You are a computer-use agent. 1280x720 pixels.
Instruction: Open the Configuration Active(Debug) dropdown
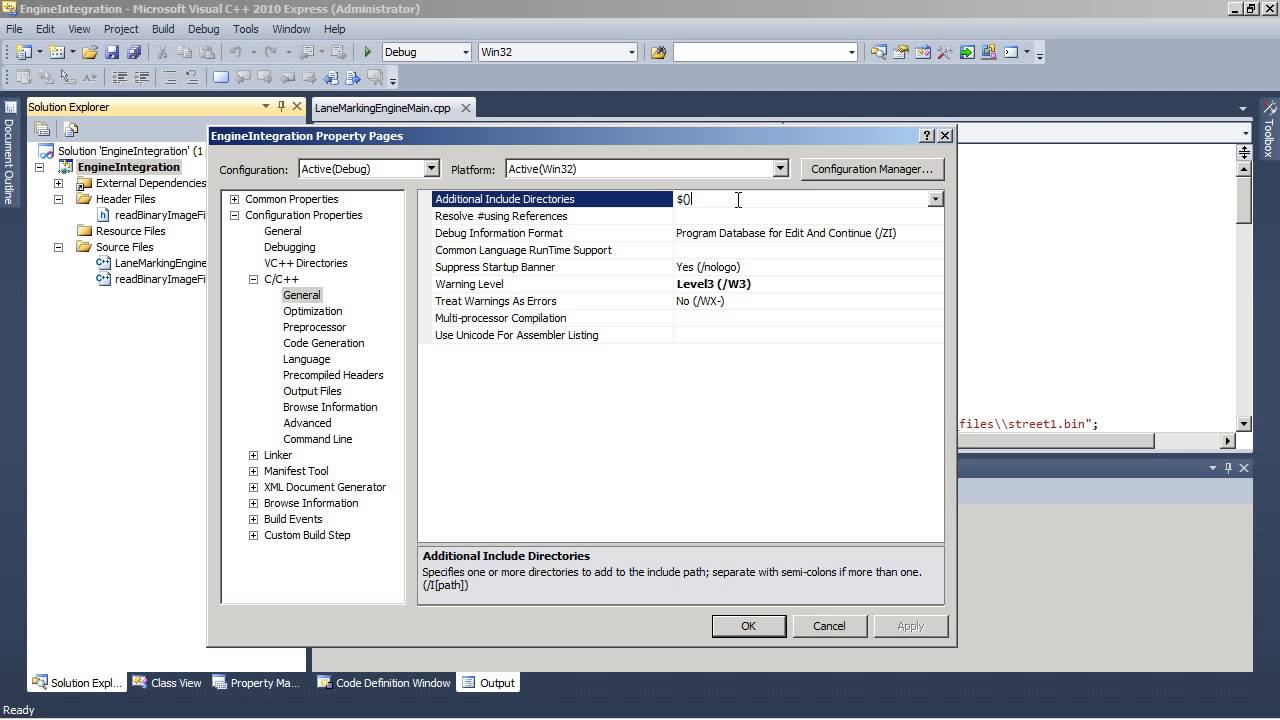431,169
